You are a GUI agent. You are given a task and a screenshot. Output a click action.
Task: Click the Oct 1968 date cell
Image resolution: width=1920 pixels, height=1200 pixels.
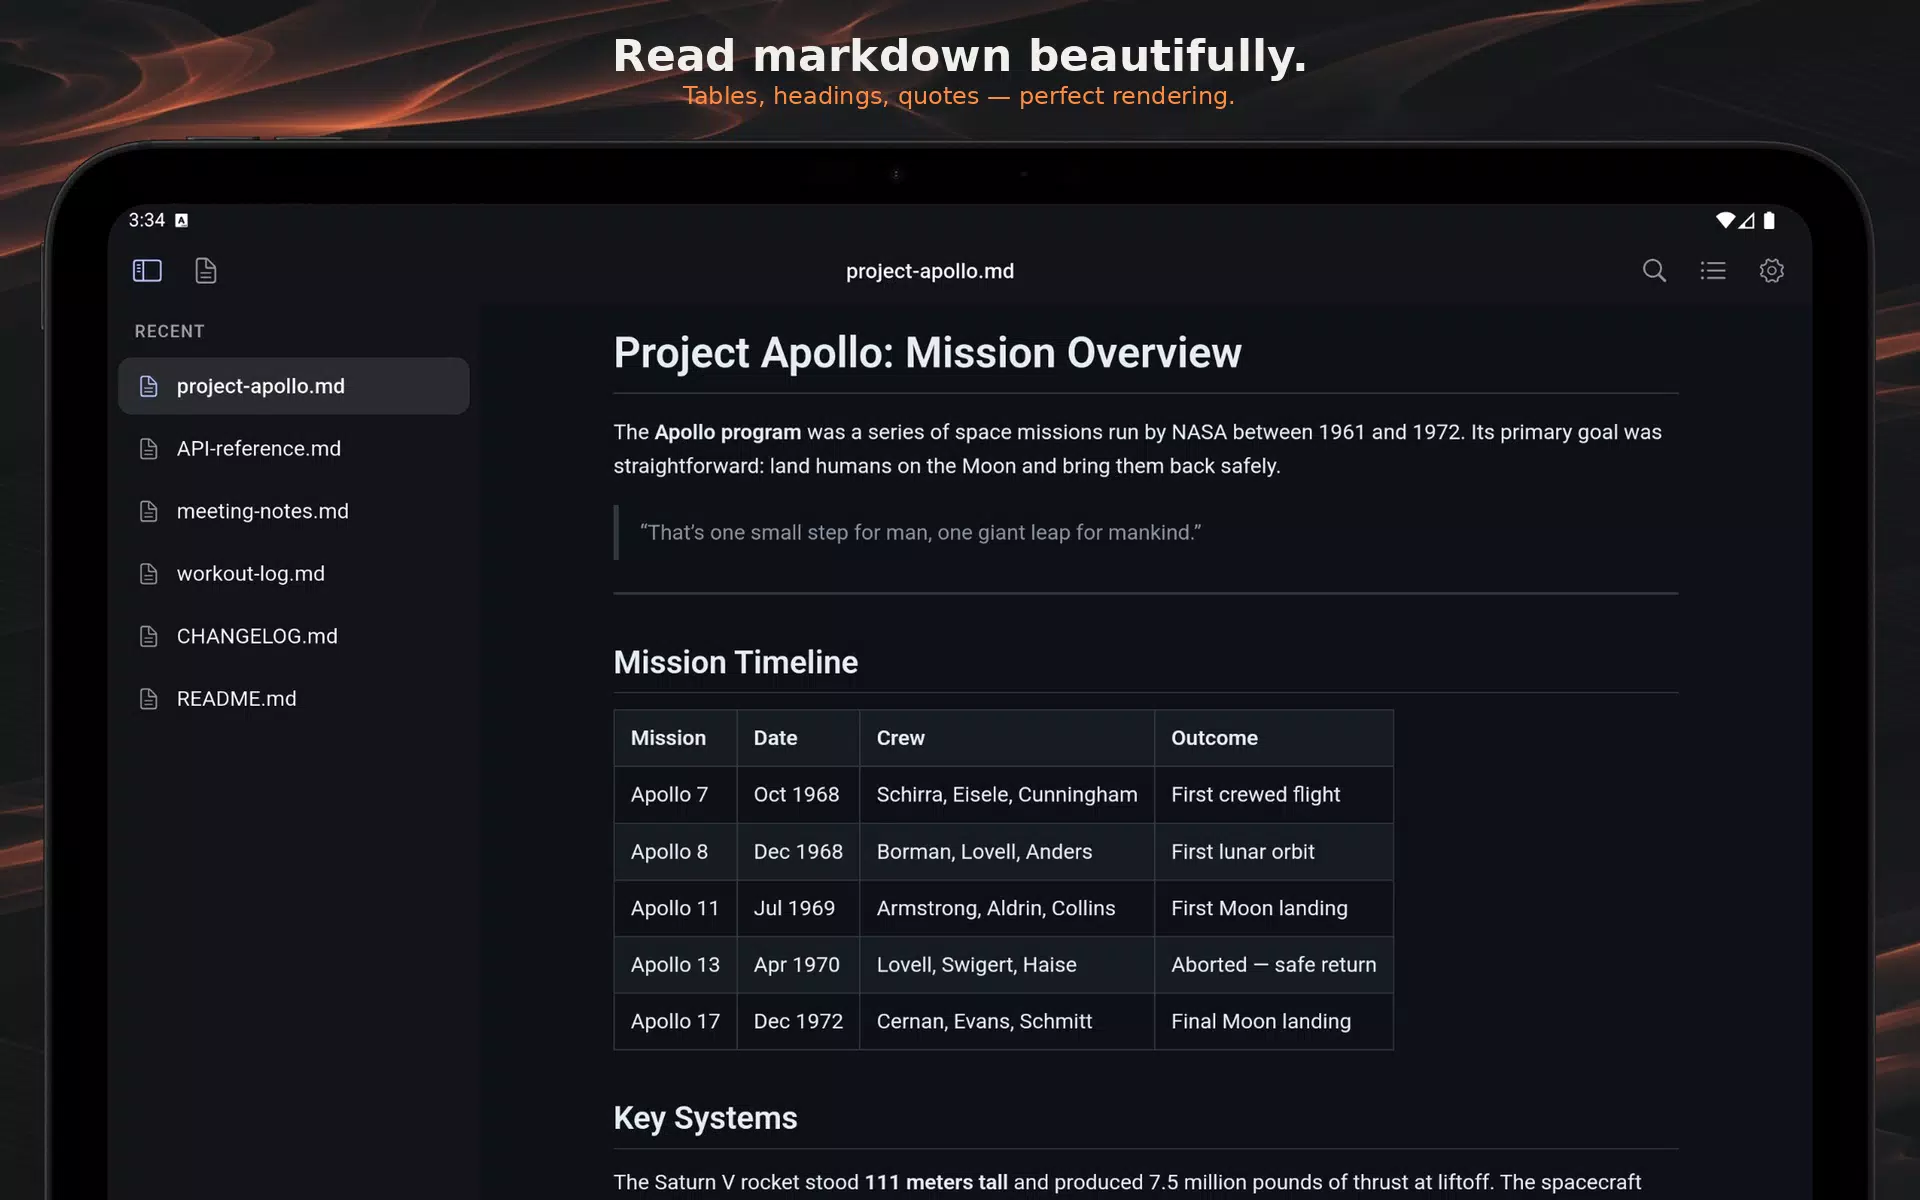pyautogui.click(x=798, y=795)
